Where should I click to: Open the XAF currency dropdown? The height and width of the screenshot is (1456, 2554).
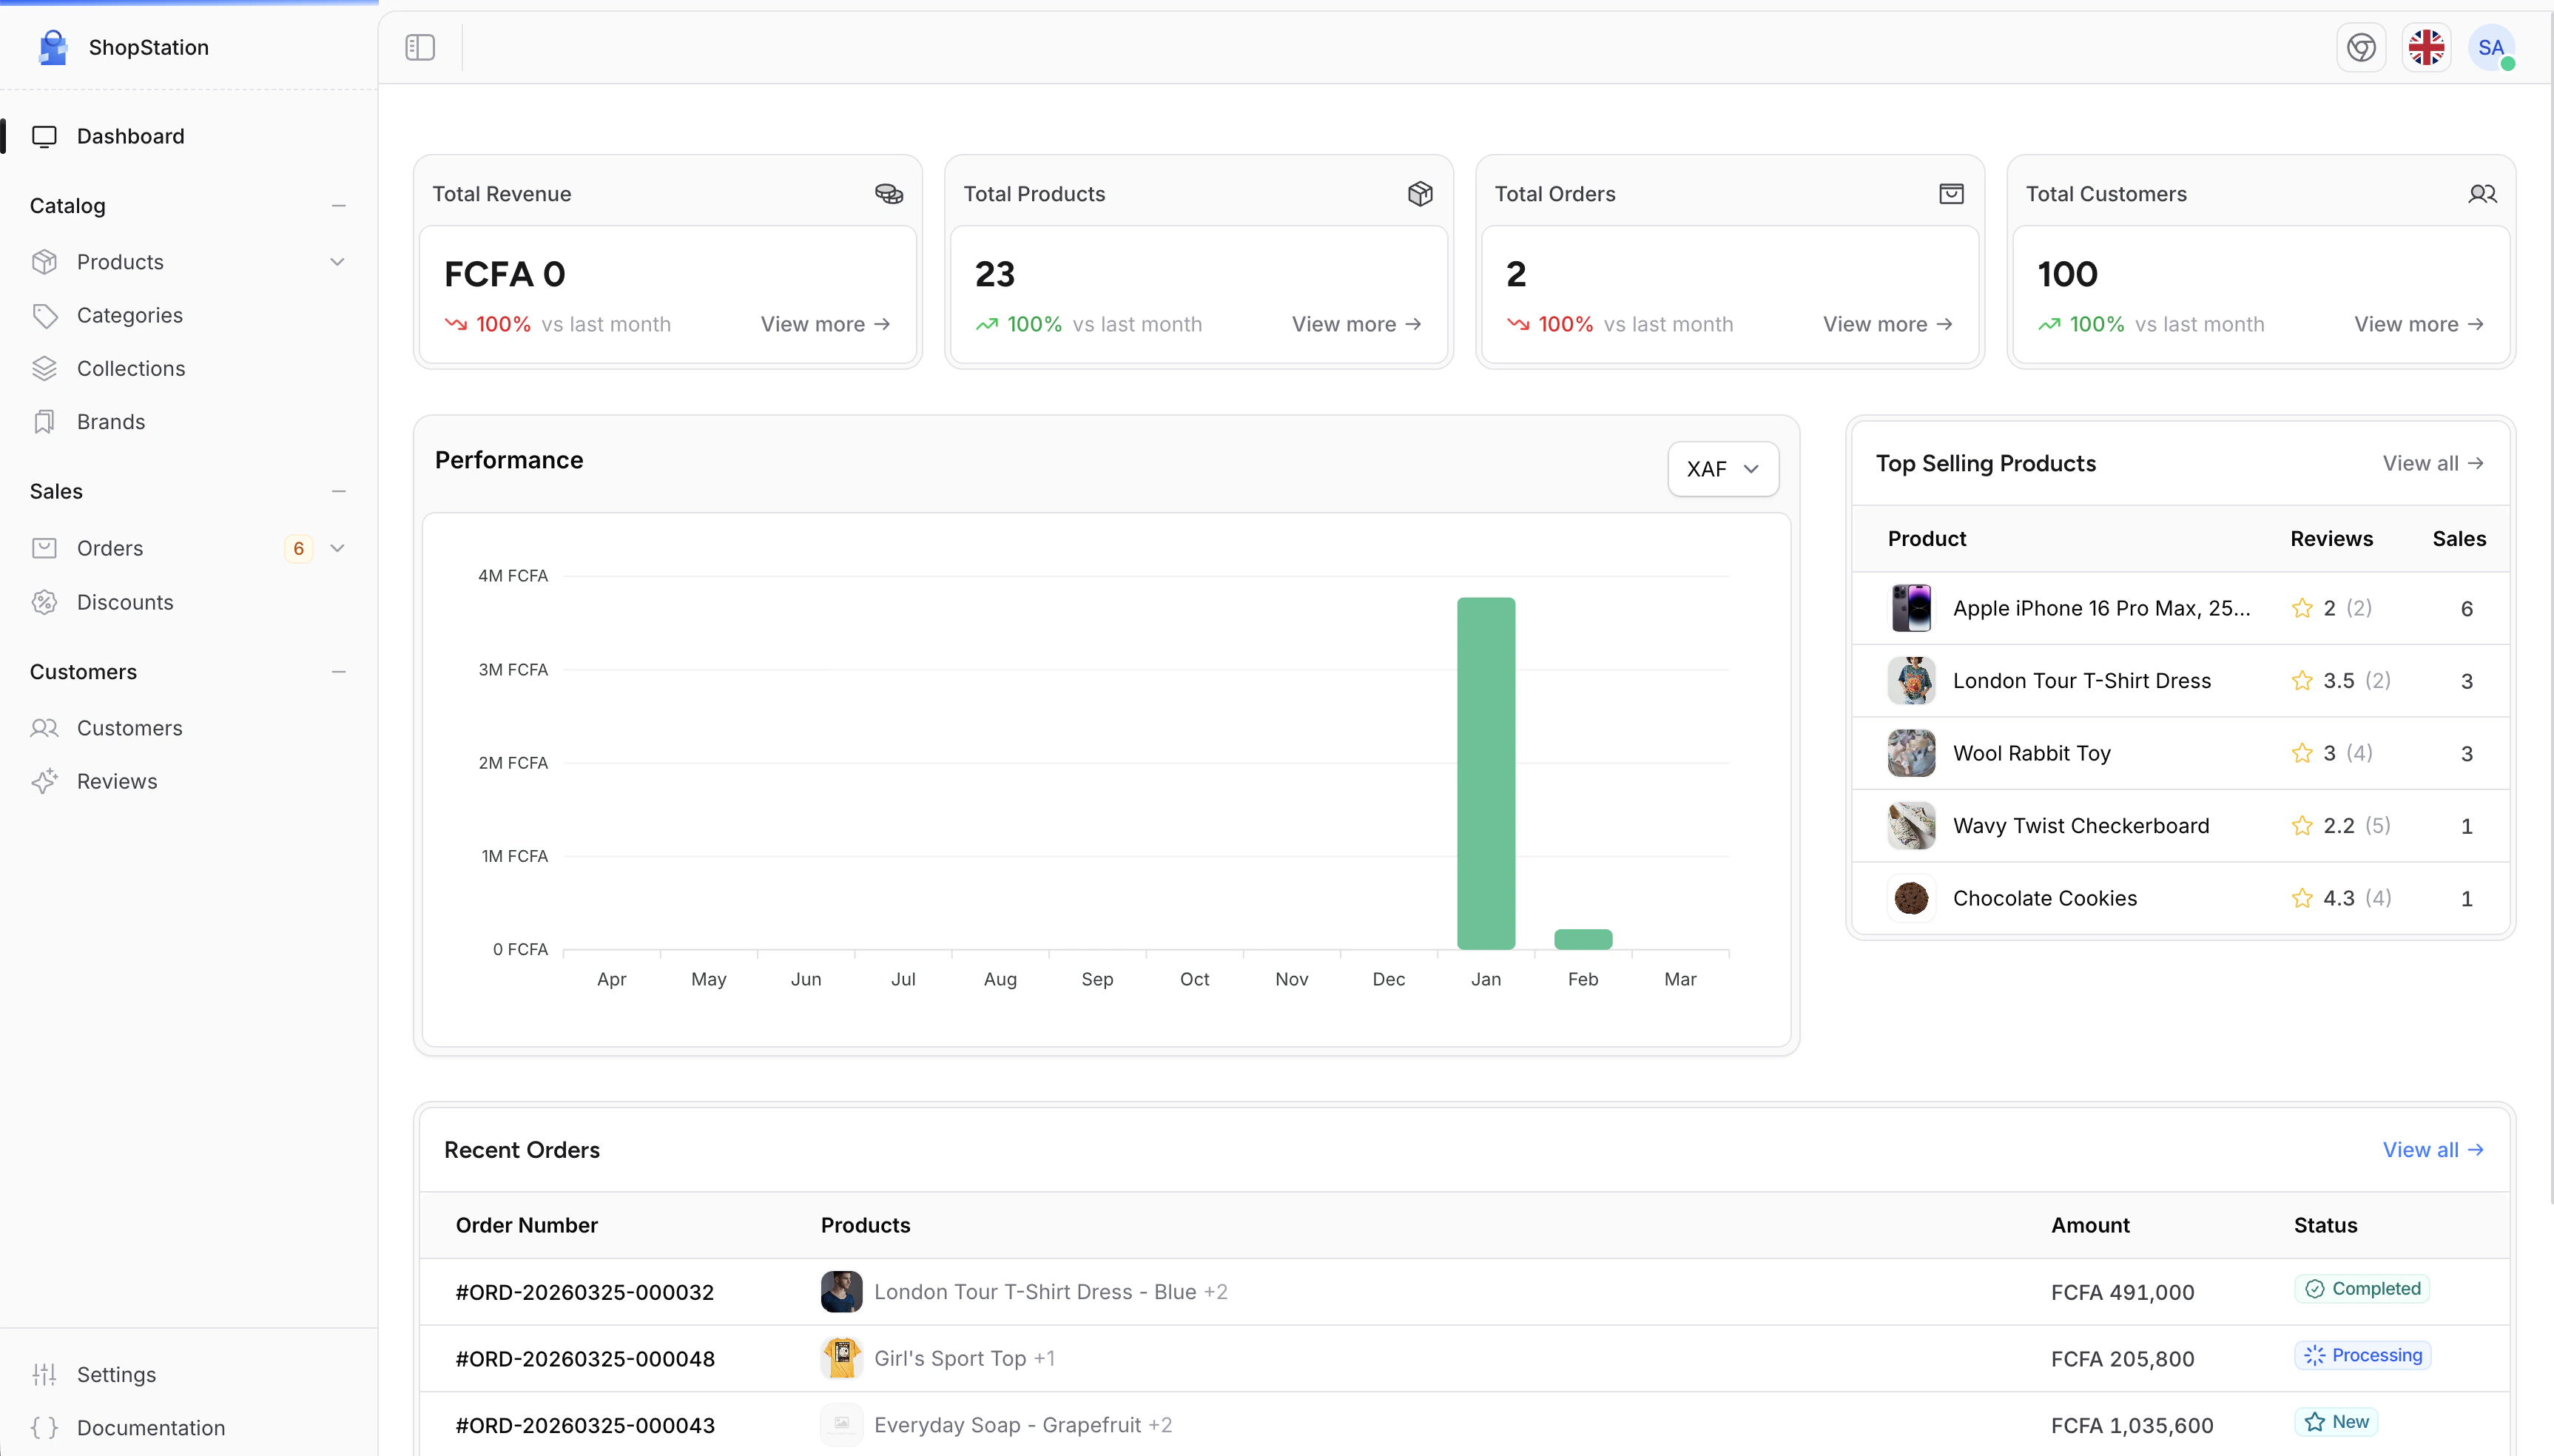[1722, 468]
